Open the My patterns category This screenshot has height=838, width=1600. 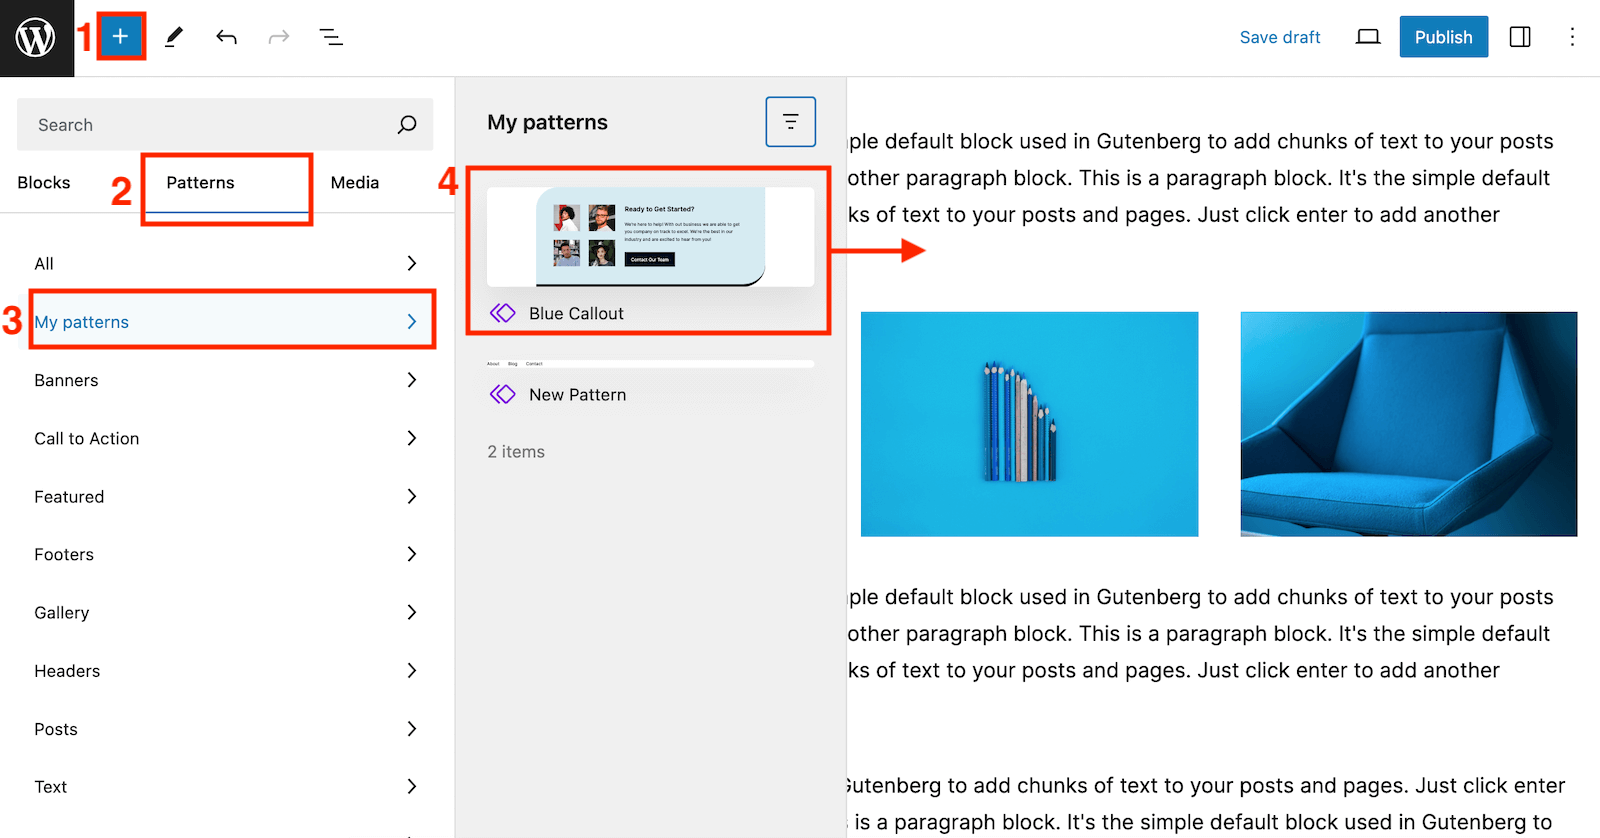227,321
